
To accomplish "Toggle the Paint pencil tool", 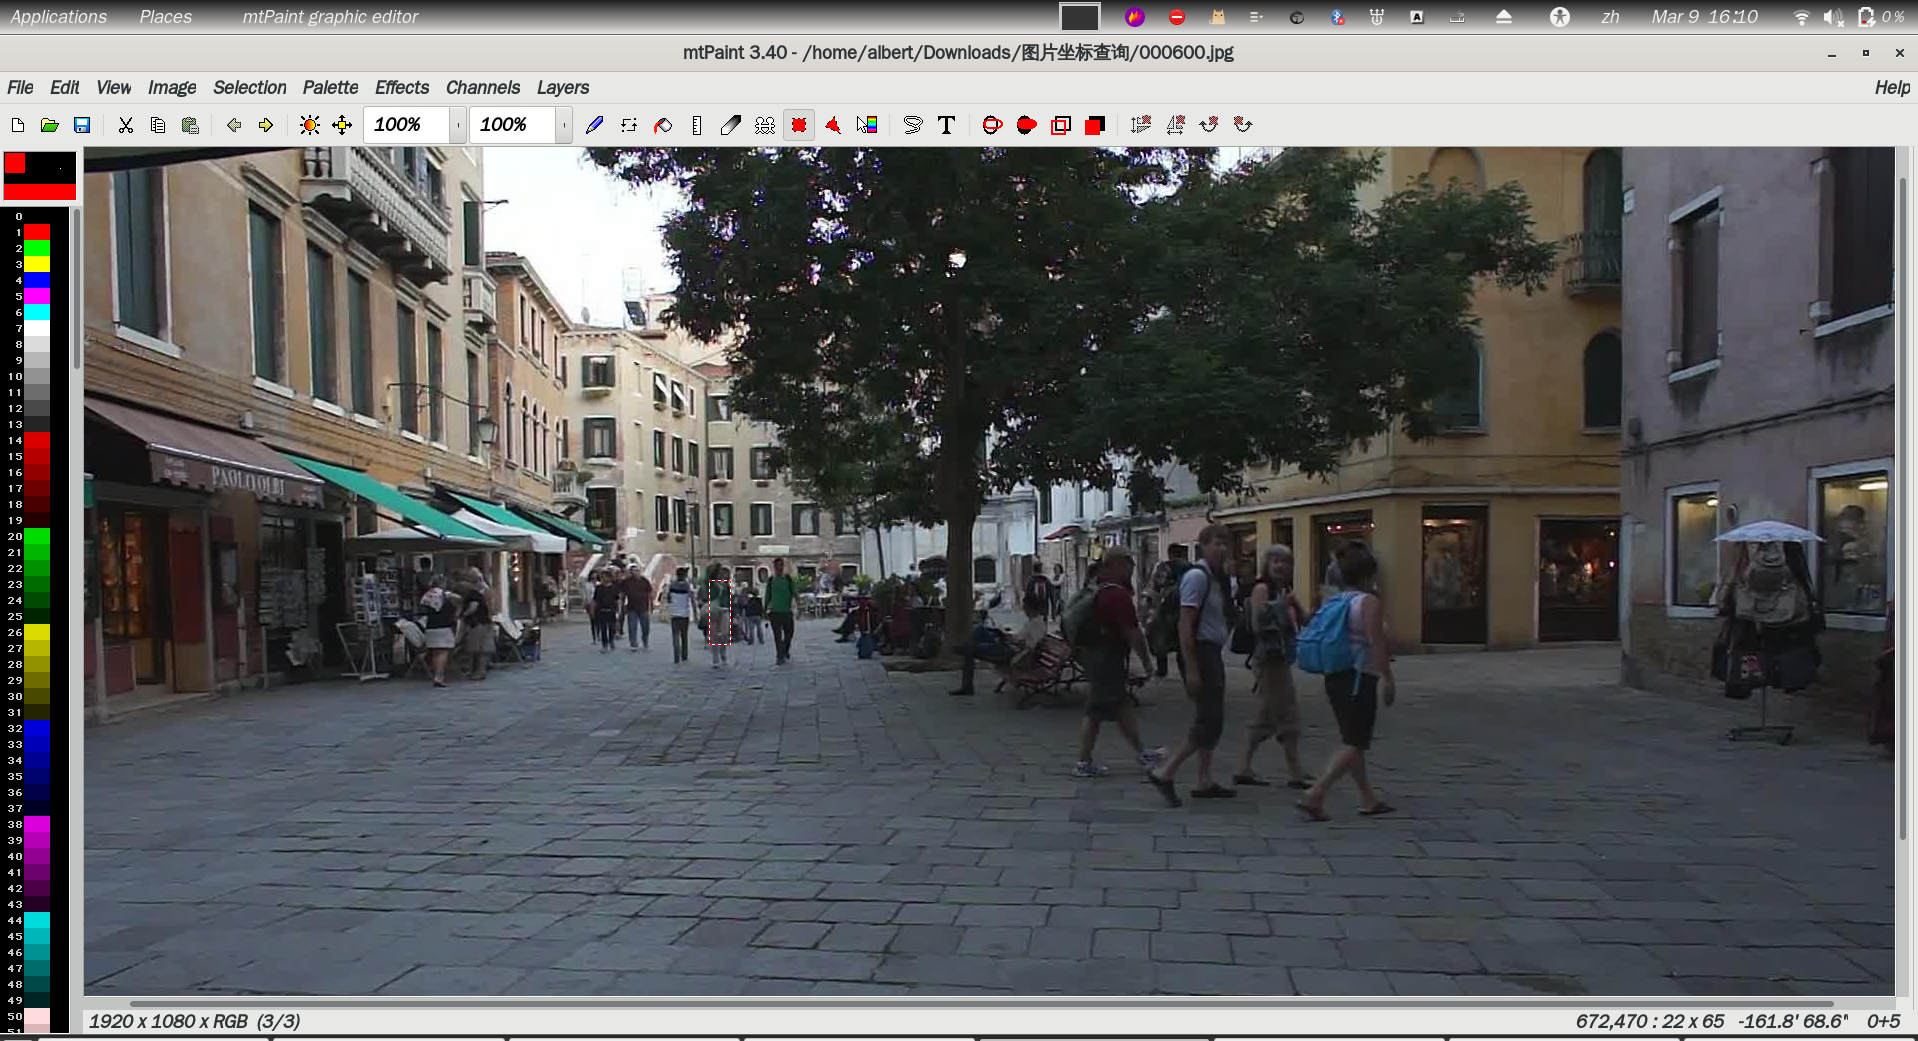I will pyautogui.click(x=594, y=125).
